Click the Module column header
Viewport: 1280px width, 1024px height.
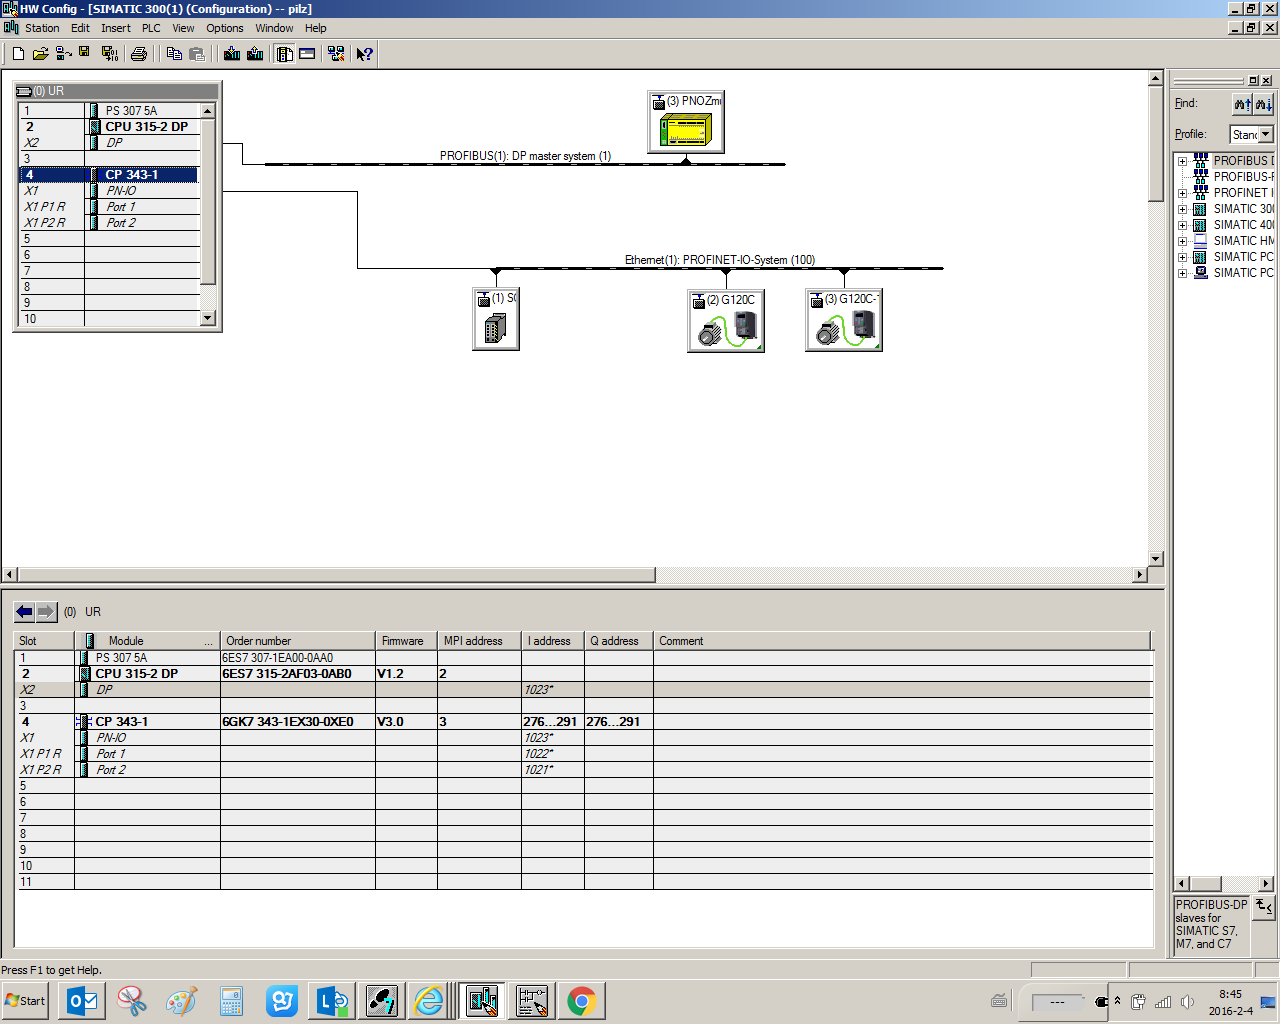tap(148, 641)
